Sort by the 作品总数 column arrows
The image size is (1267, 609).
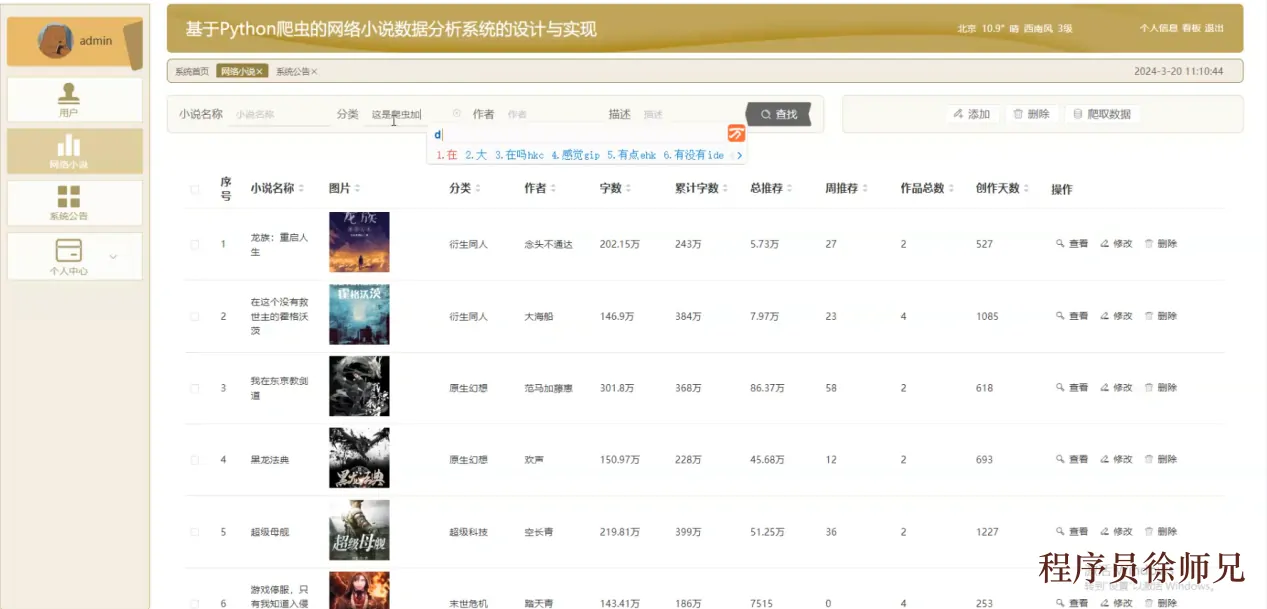(952, 188)
